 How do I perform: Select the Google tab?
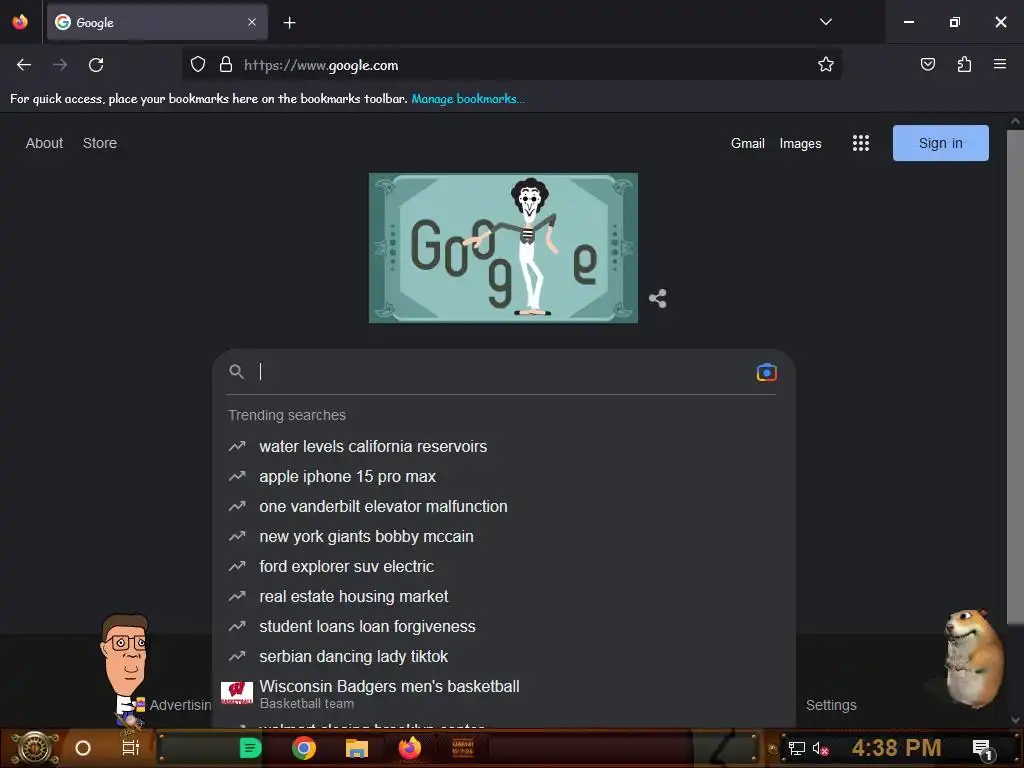click(157, 22)
